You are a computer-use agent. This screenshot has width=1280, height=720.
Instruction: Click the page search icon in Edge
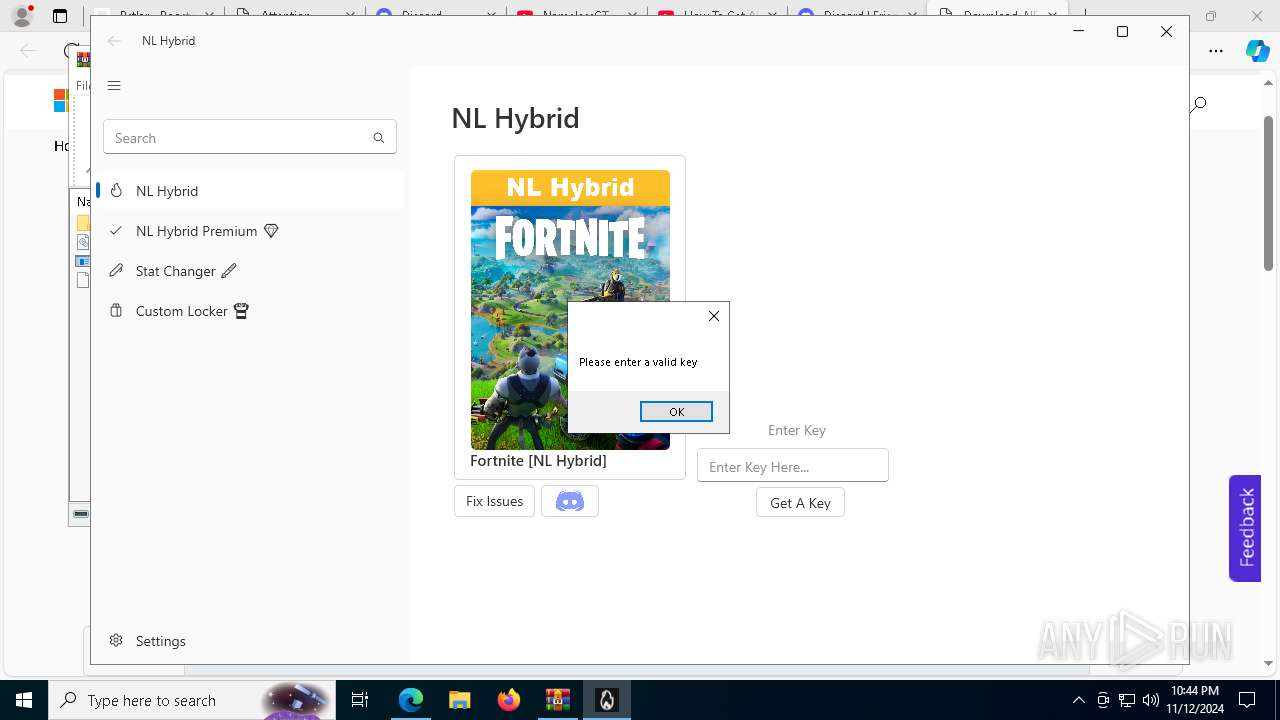[x=1198, y=104]
